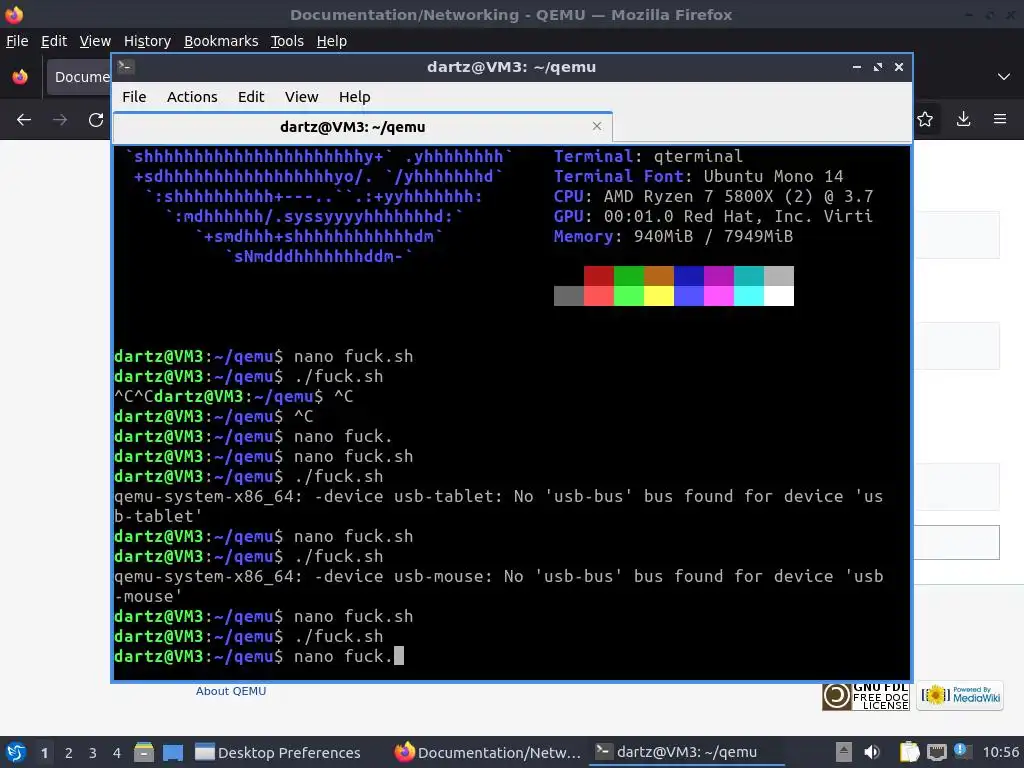1024x768 pixels.
Task: Click the dartz@VM3: ~/qemu taskbar entry
Action: click(x=687, y=752)
